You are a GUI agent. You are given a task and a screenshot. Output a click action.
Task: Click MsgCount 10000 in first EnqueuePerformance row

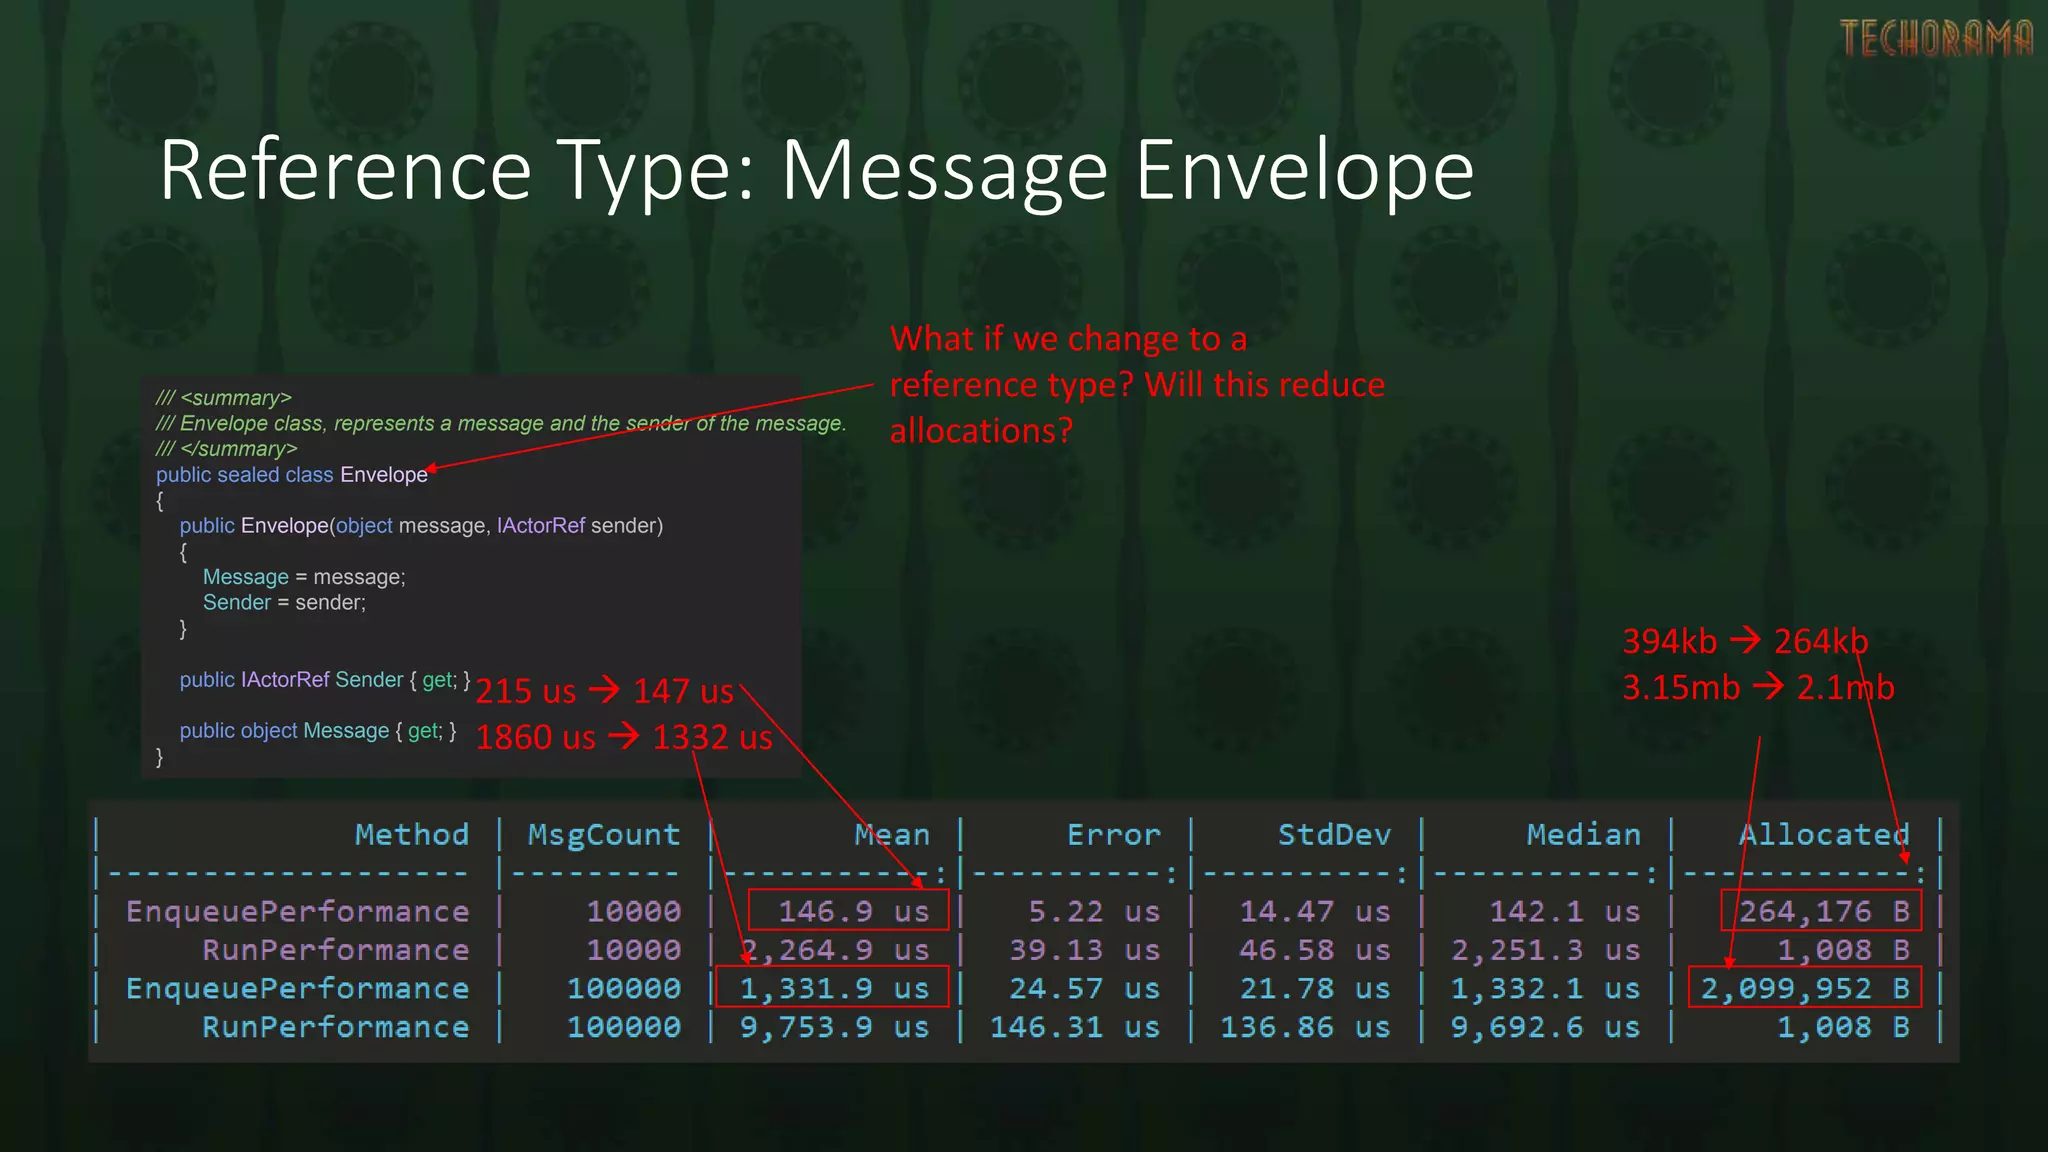pyautogui.click(x=633, y=912)
